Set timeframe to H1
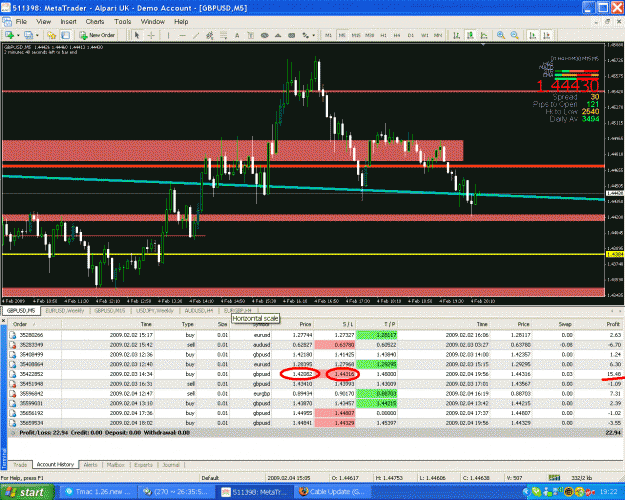This screenshot has width=625, height=500. pos(383,35)
